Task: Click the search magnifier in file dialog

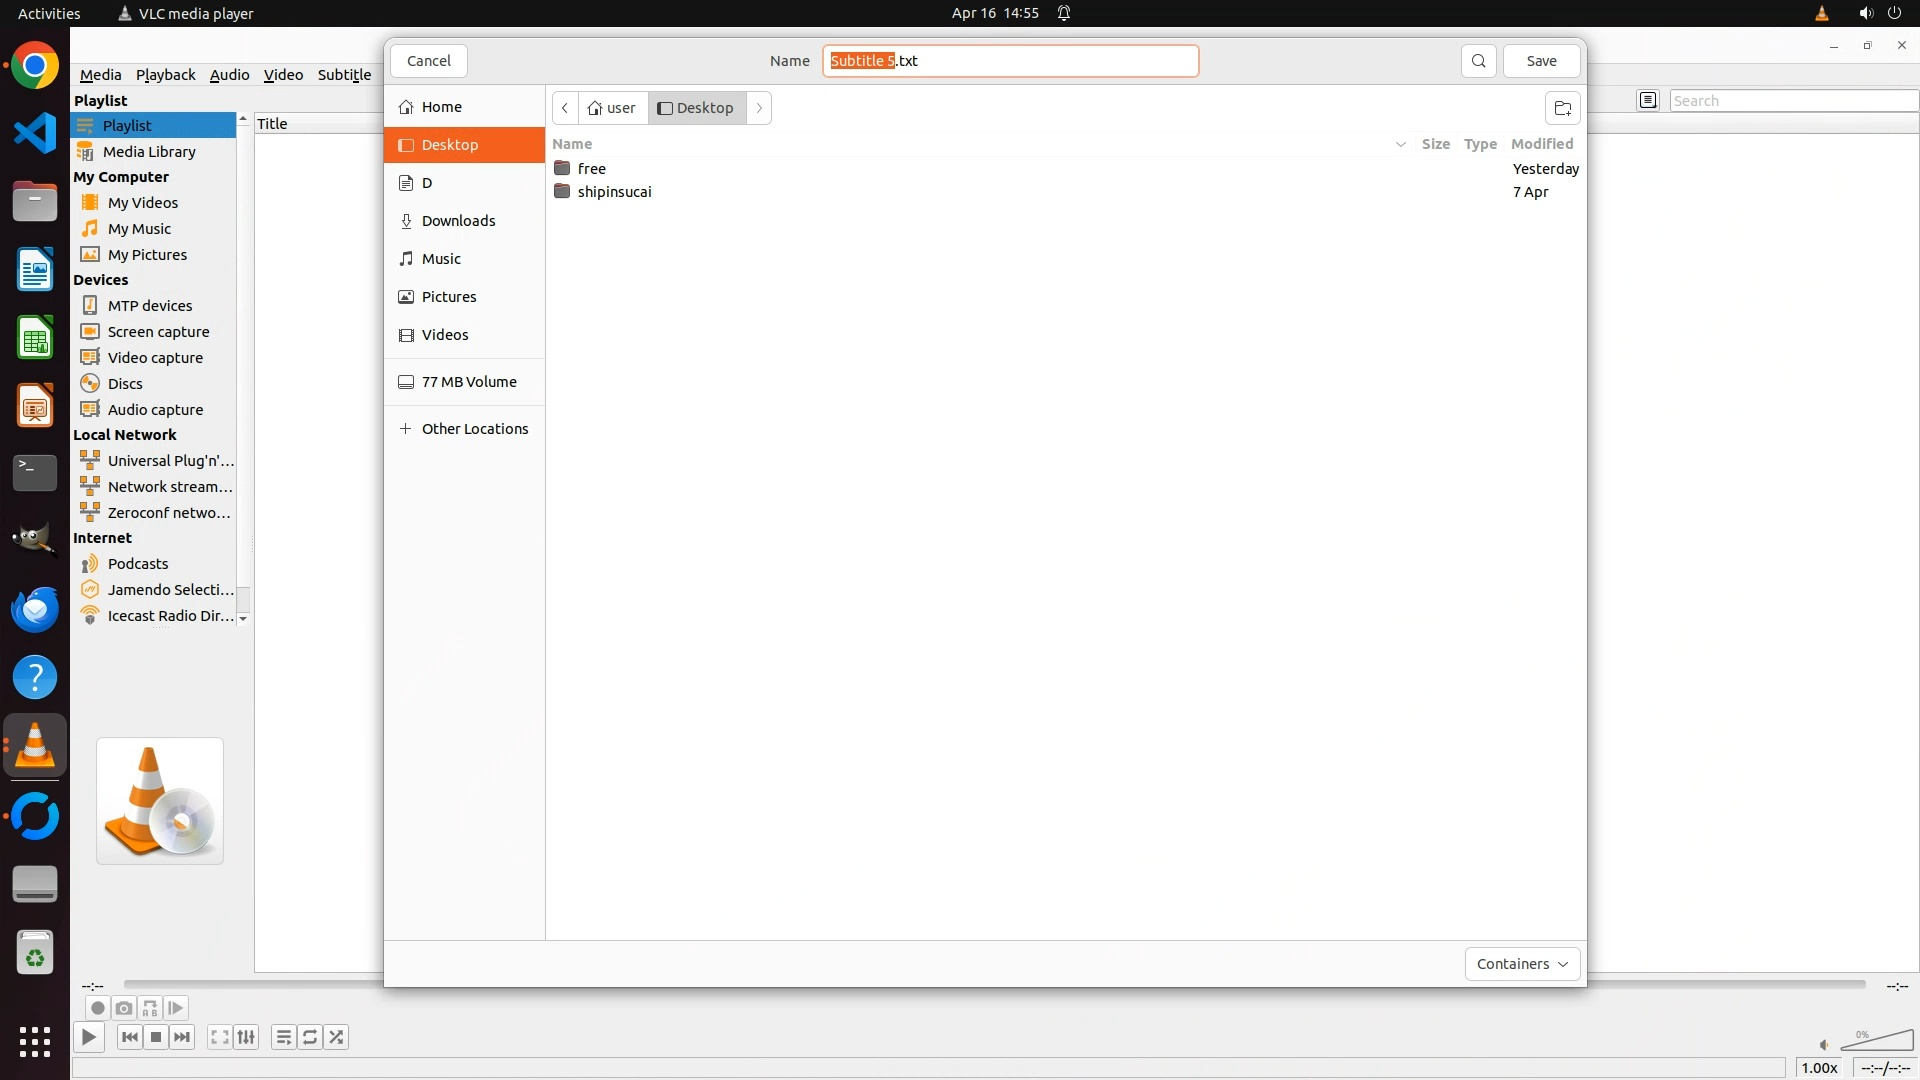Action: pos(1478,61)
